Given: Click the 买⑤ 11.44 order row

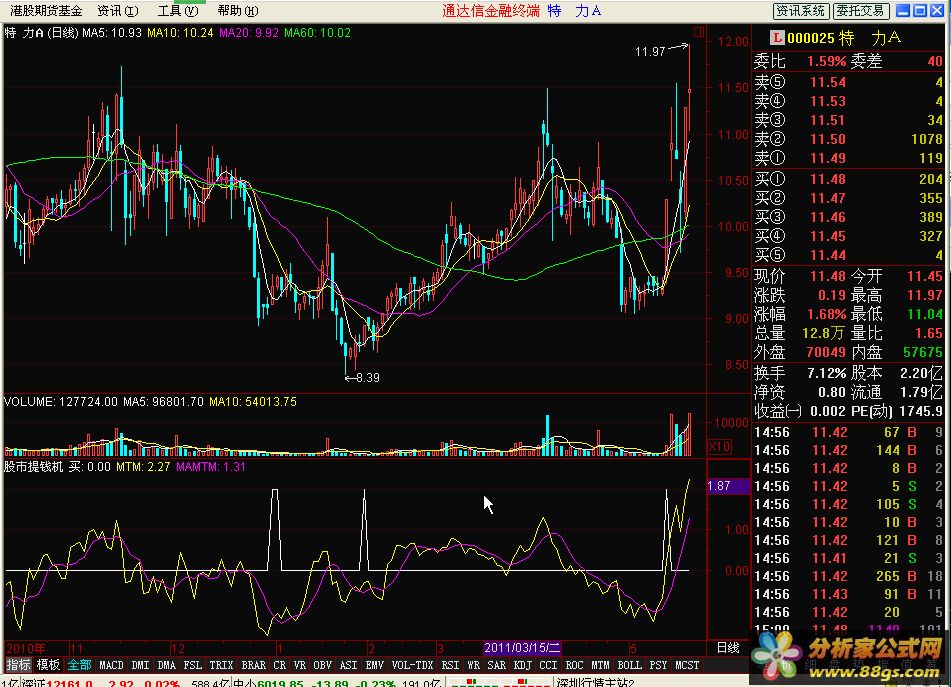Looking at the screenshot, I should [x=848, y=255].
